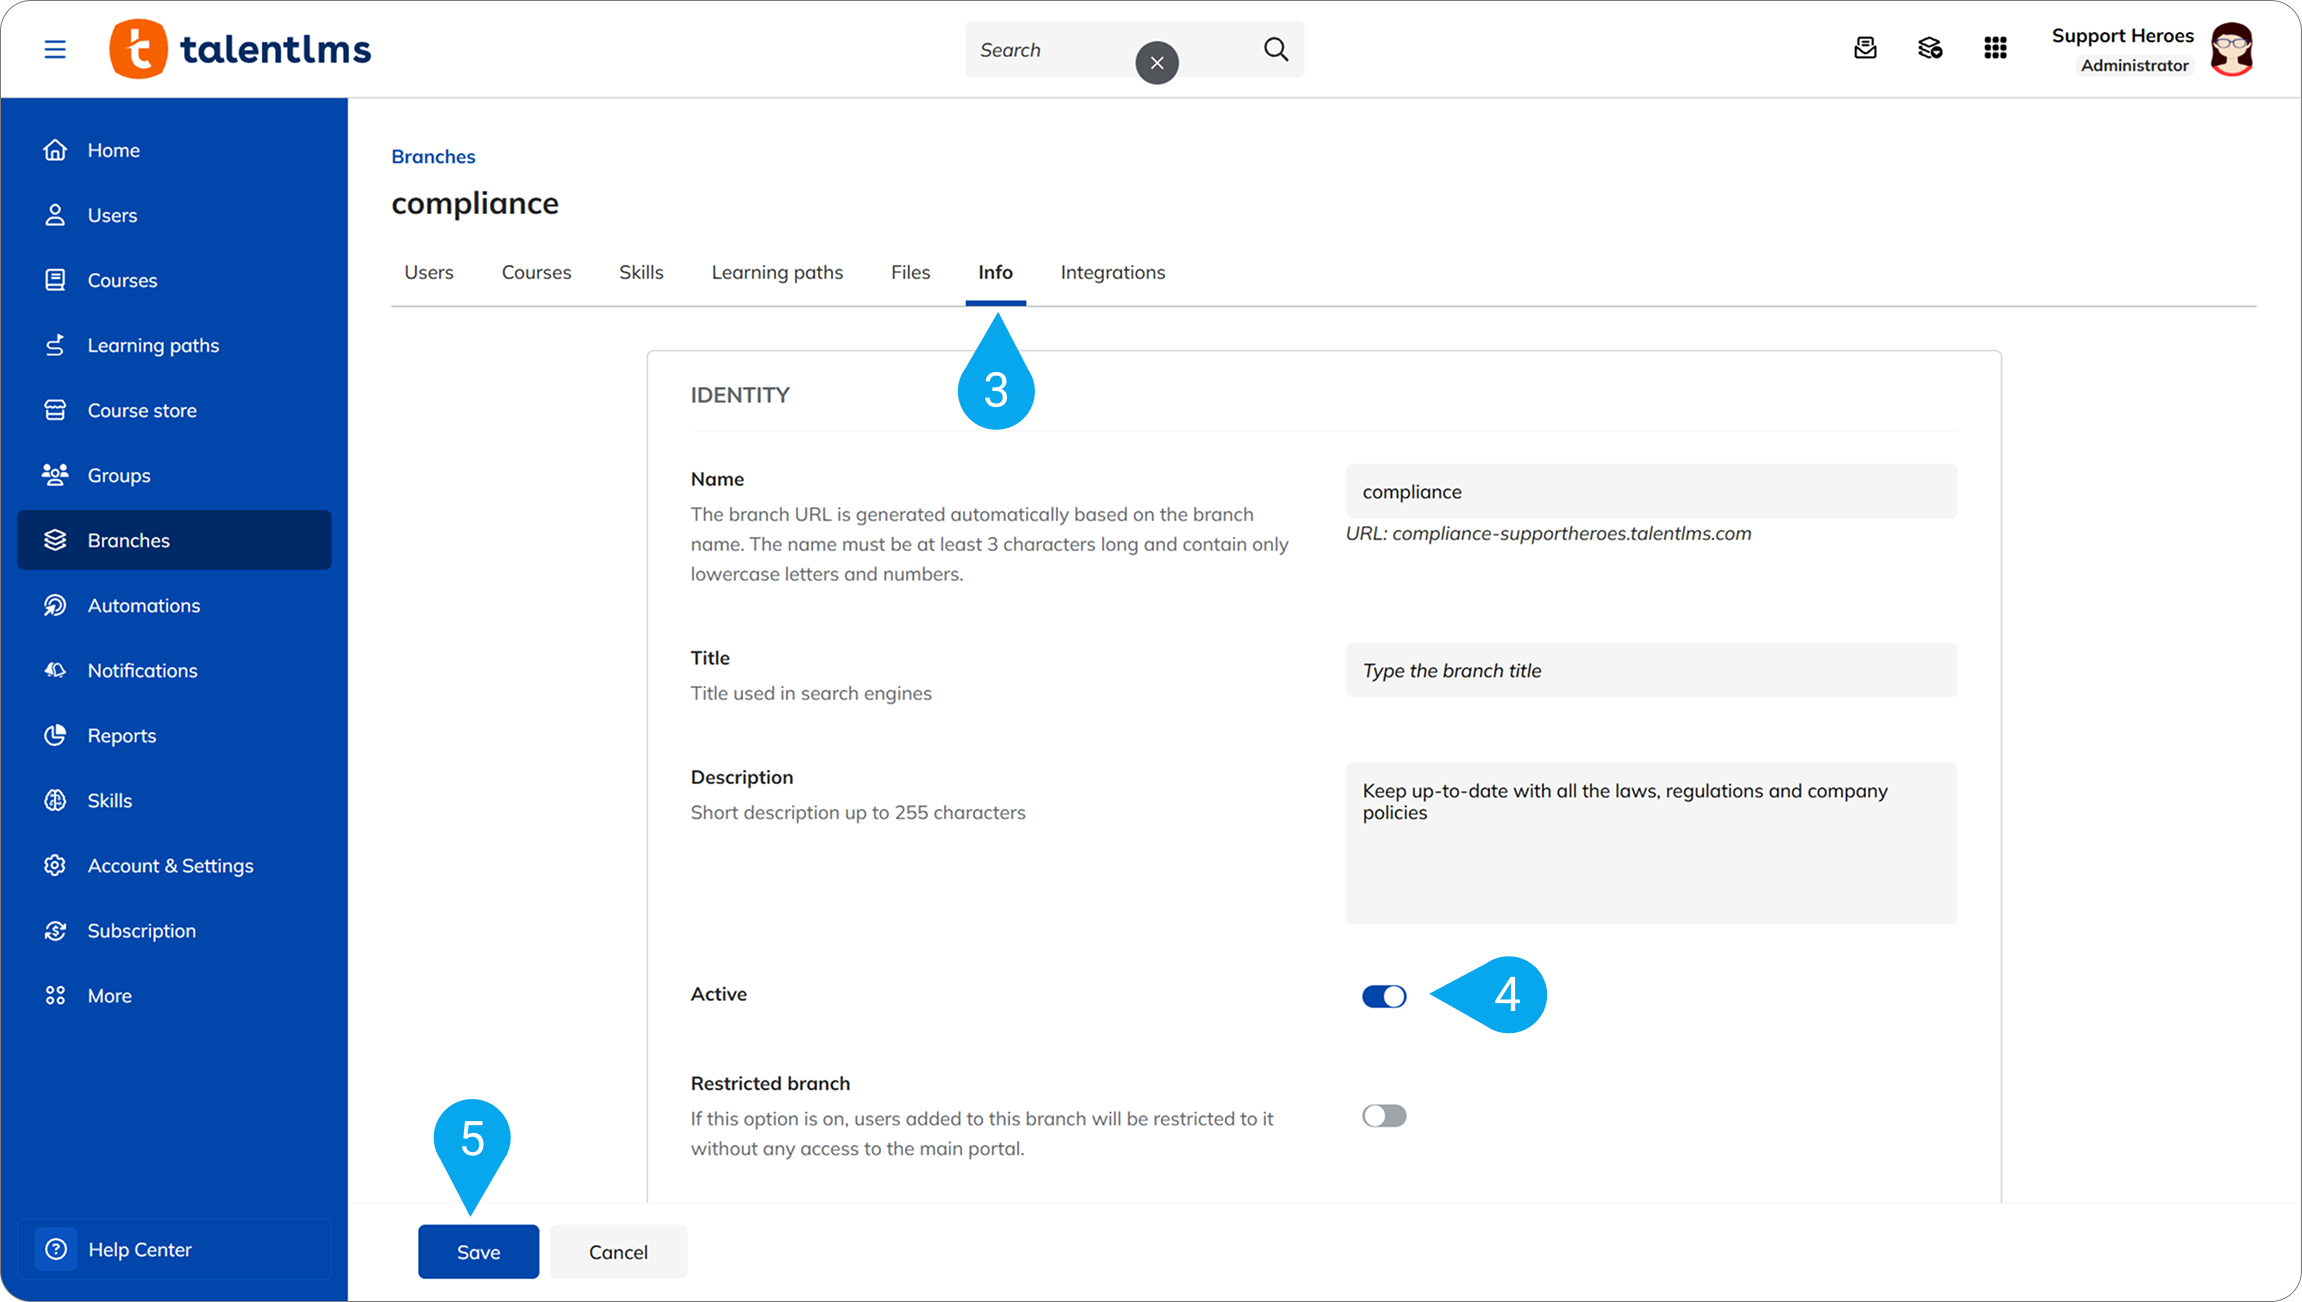The image size is (2302, 1302).
Task: Click the Account & Settings gear icon
Action: coord(55,865)
